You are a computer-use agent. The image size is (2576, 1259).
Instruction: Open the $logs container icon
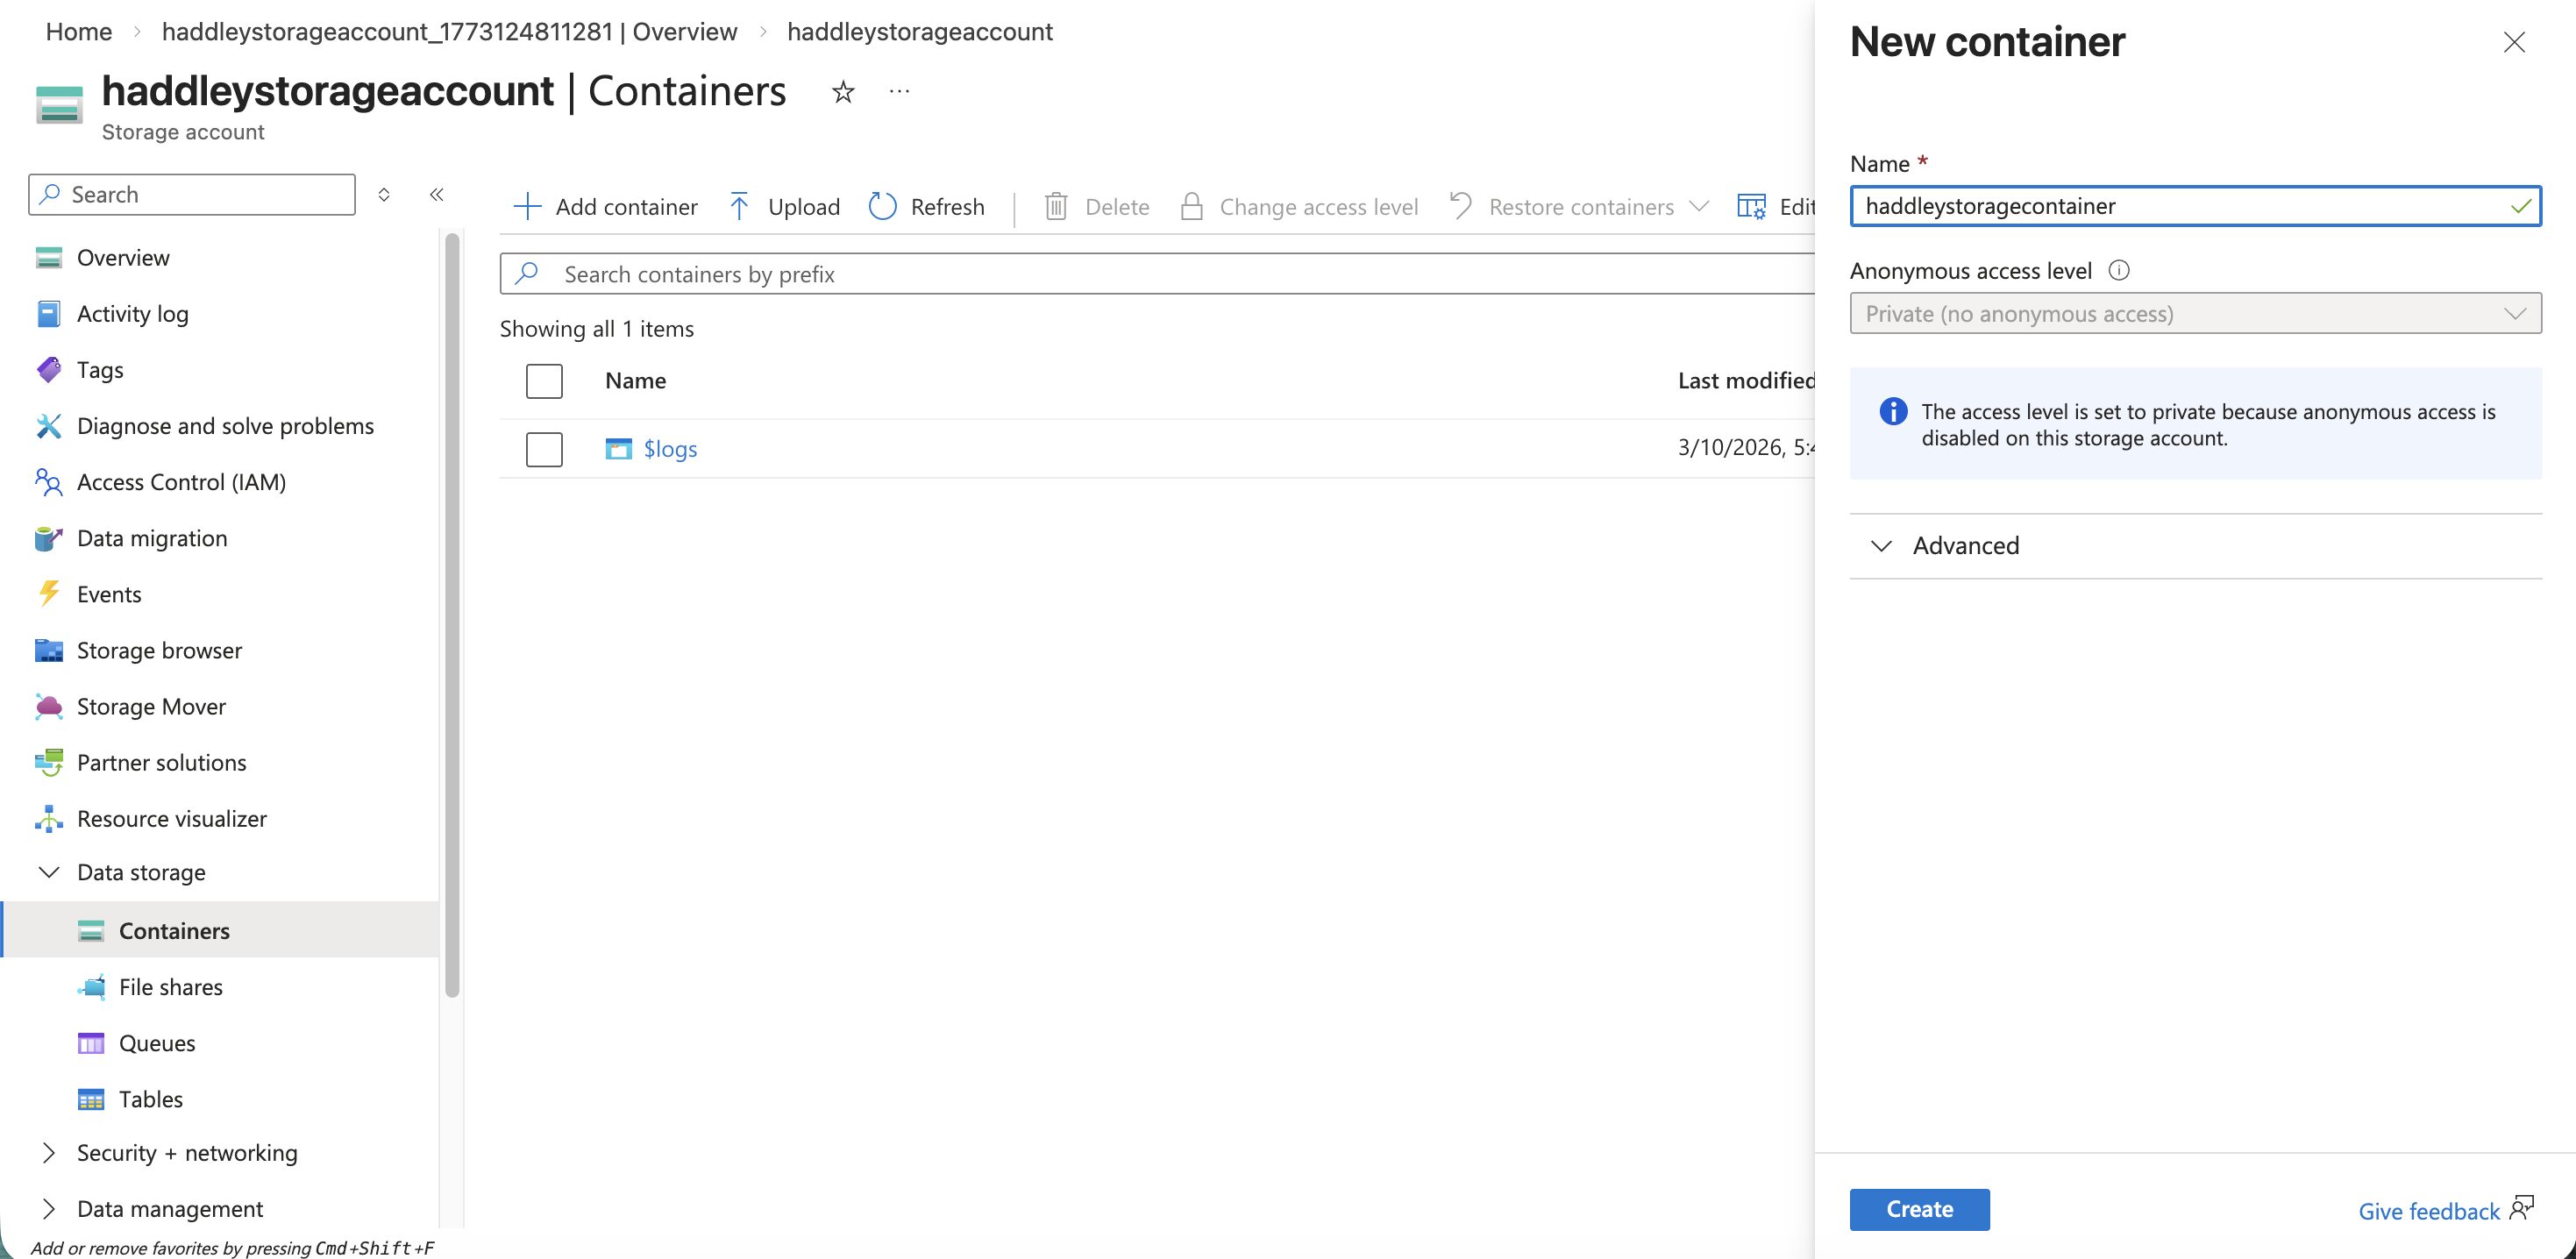pos(618,449)
